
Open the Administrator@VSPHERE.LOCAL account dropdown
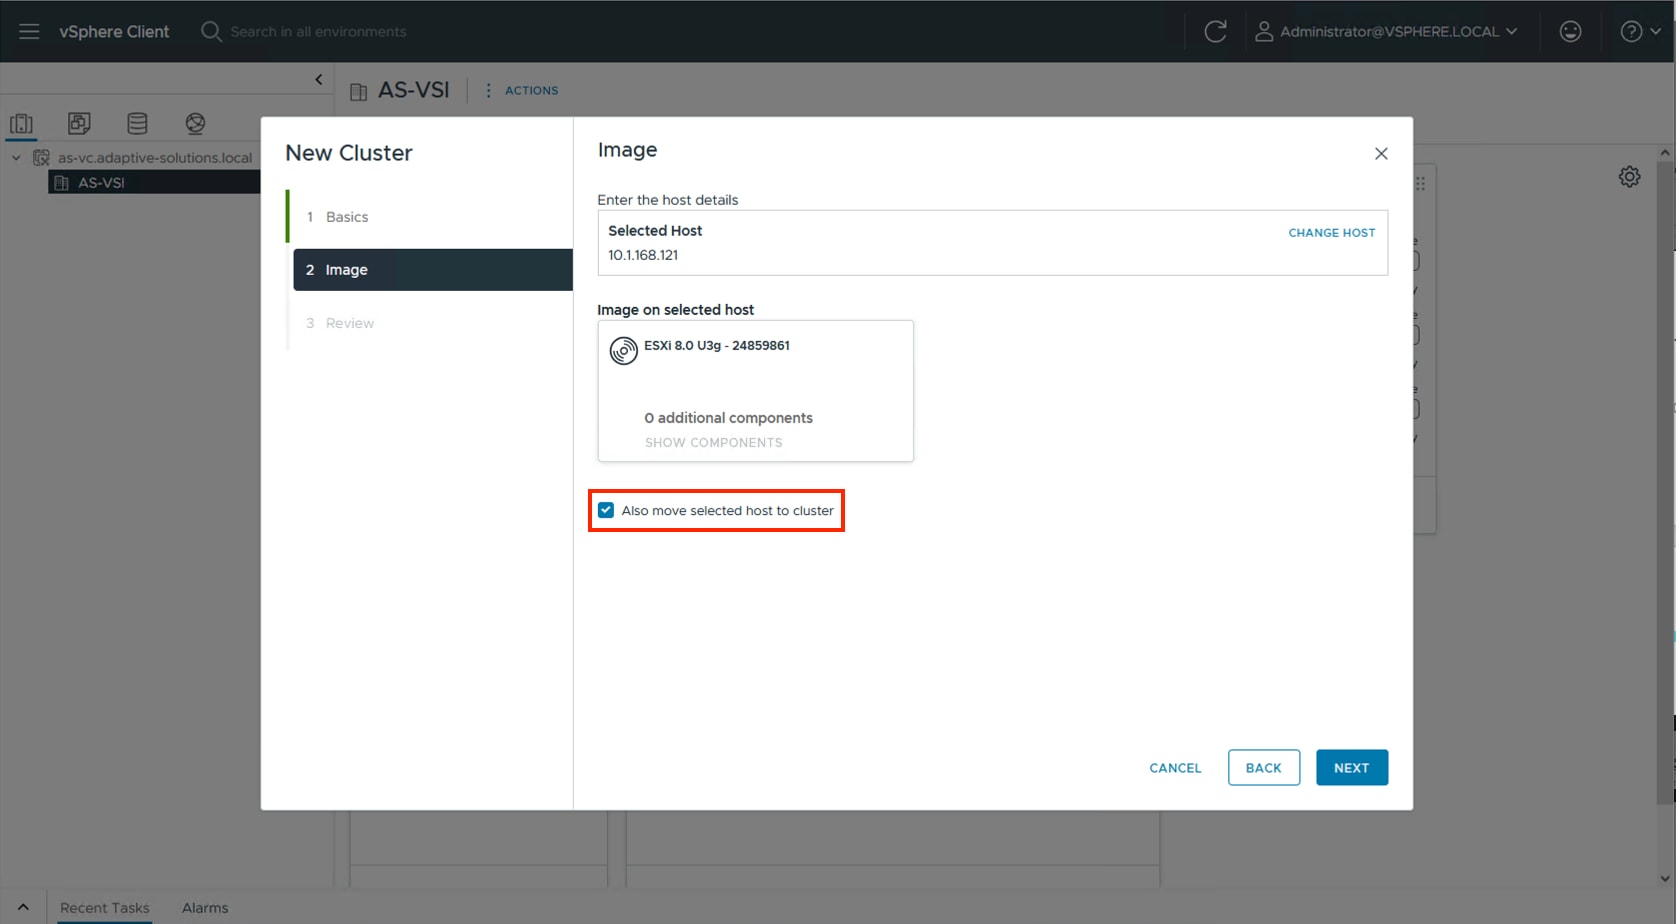[1388, 31]
